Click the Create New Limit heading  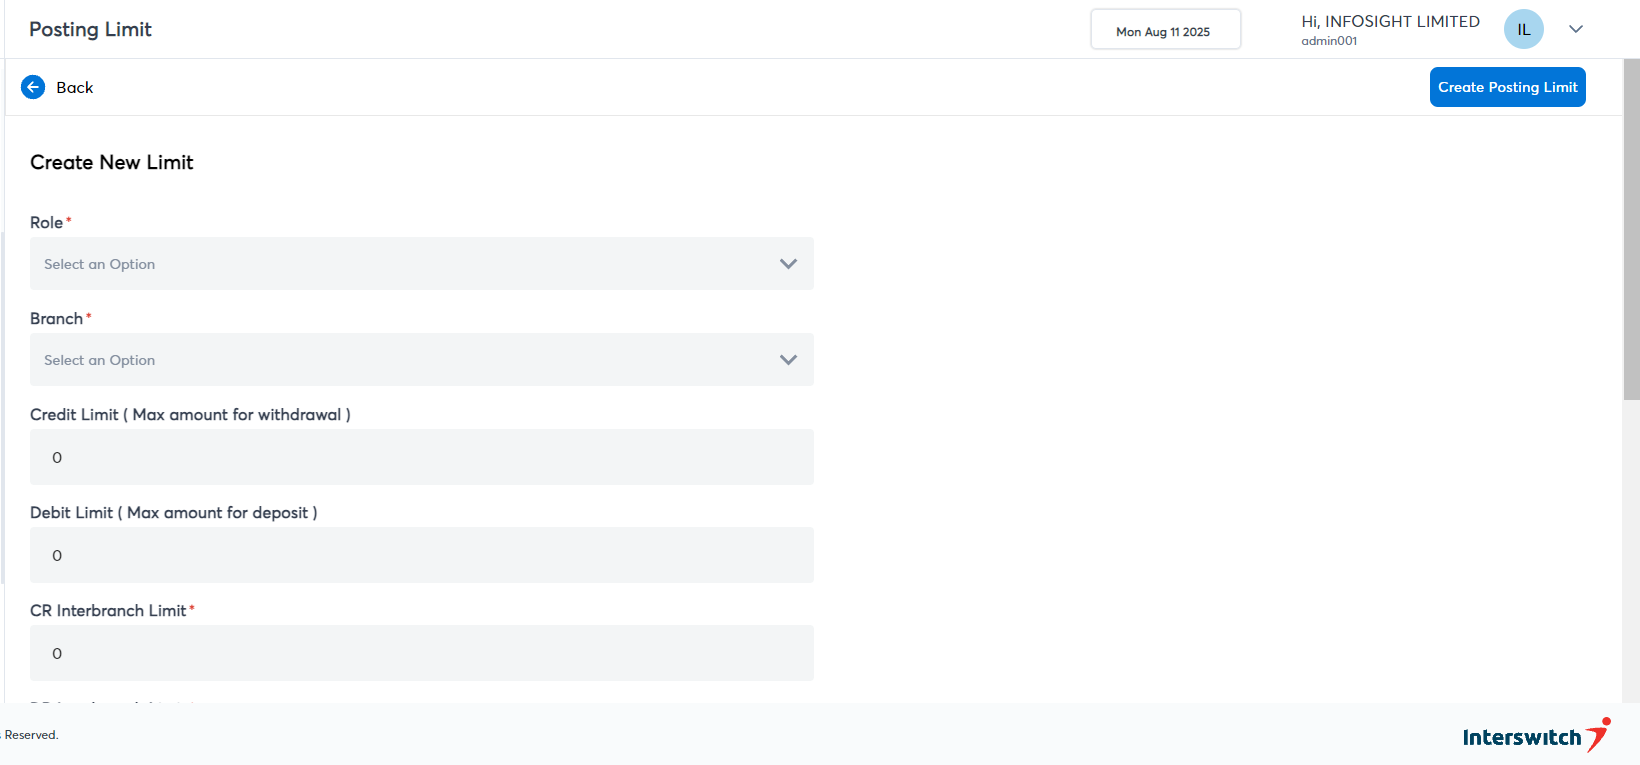click(112, 162)
